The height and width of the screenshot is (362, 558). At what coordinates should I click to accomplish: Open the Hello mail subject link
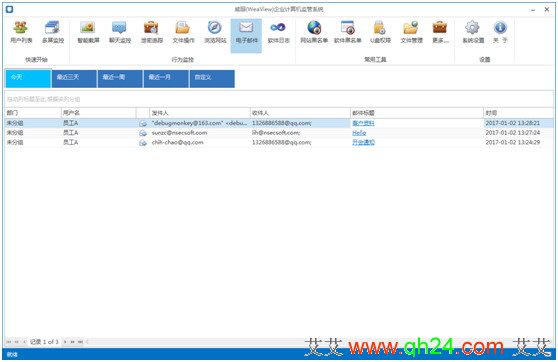pyautogui.click(x=359, y=133)
